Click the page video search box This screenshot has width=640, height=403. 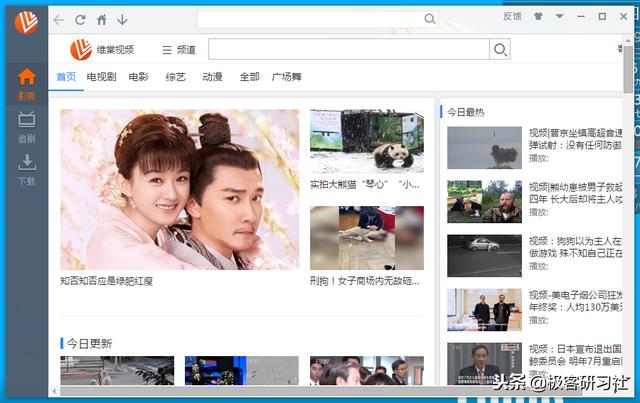pos(349,49)
